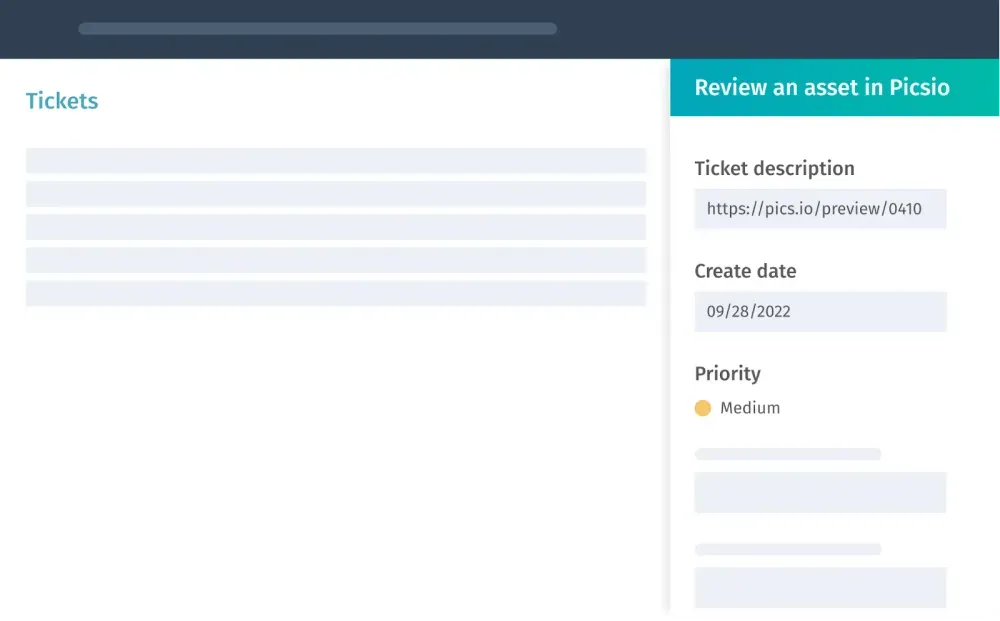Select the fourth ticket row
1000x621 pixels.
pyautogui.click(x=337, y=260)
